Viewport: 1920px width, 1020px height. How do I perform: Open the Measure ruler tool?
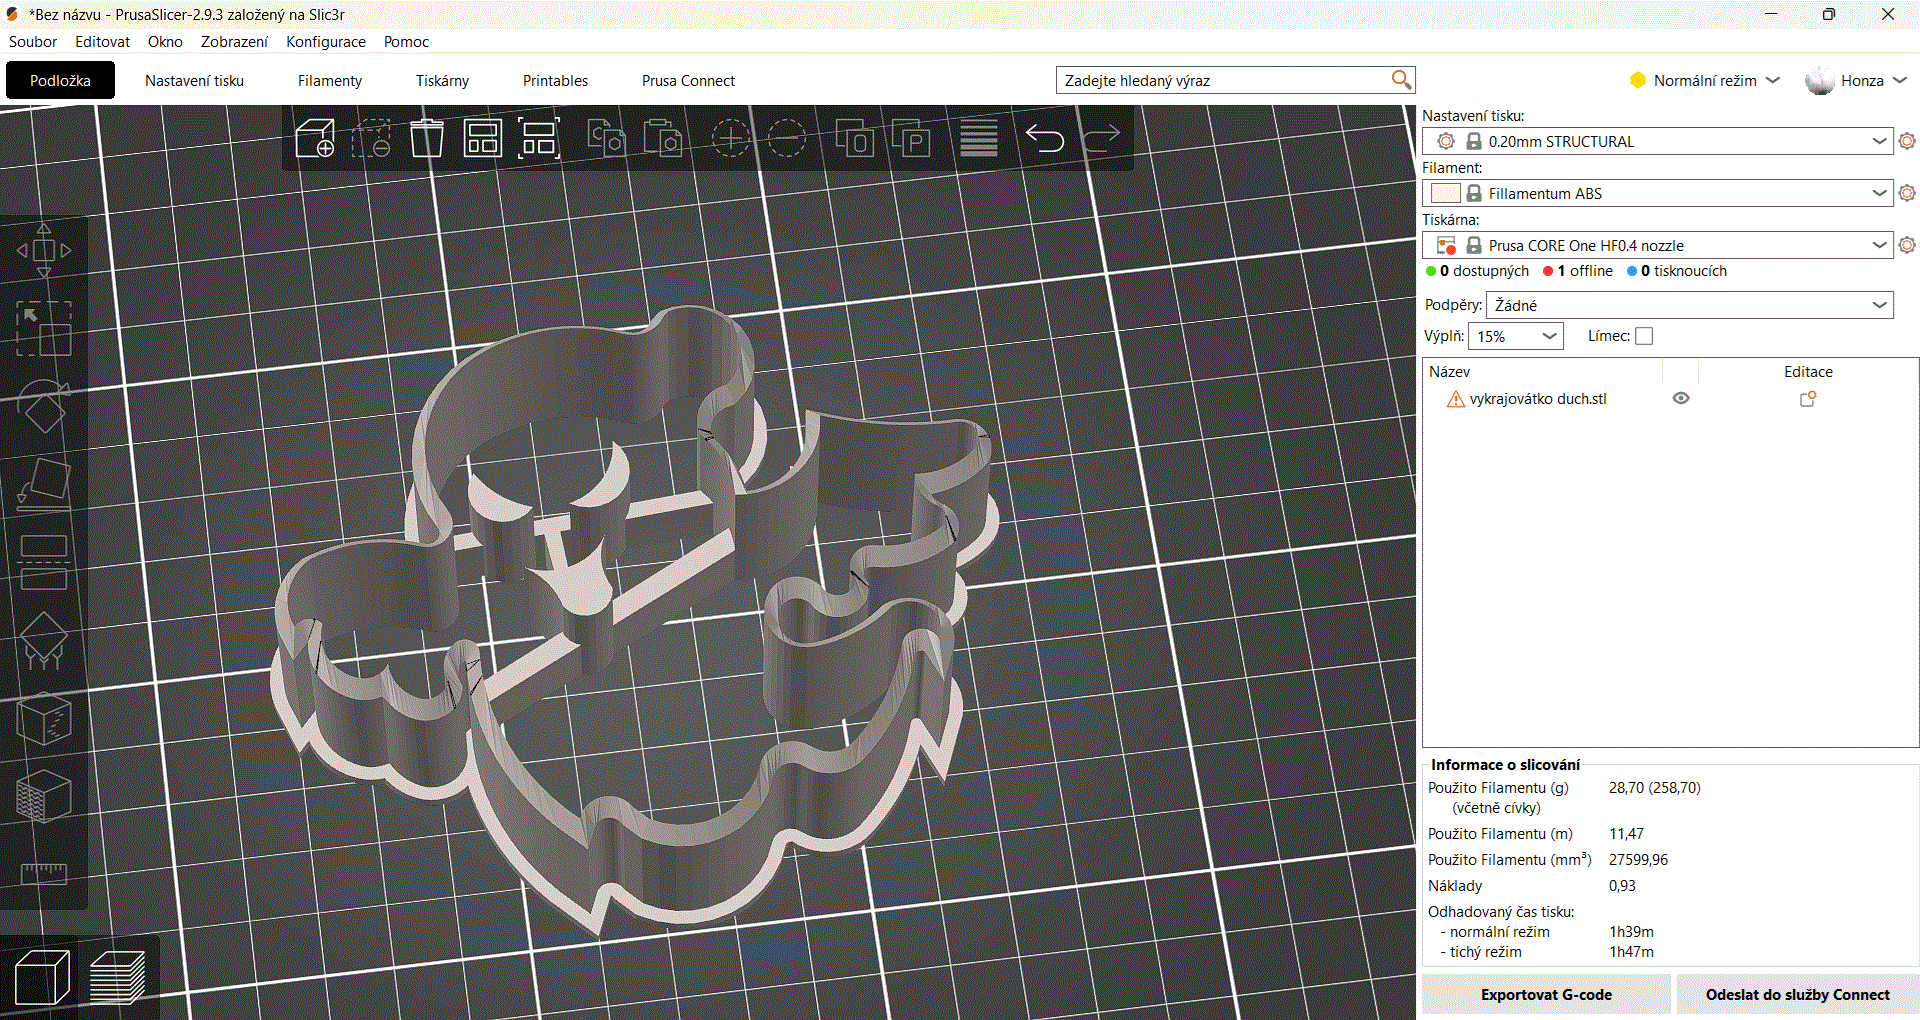tap(44, 874)
